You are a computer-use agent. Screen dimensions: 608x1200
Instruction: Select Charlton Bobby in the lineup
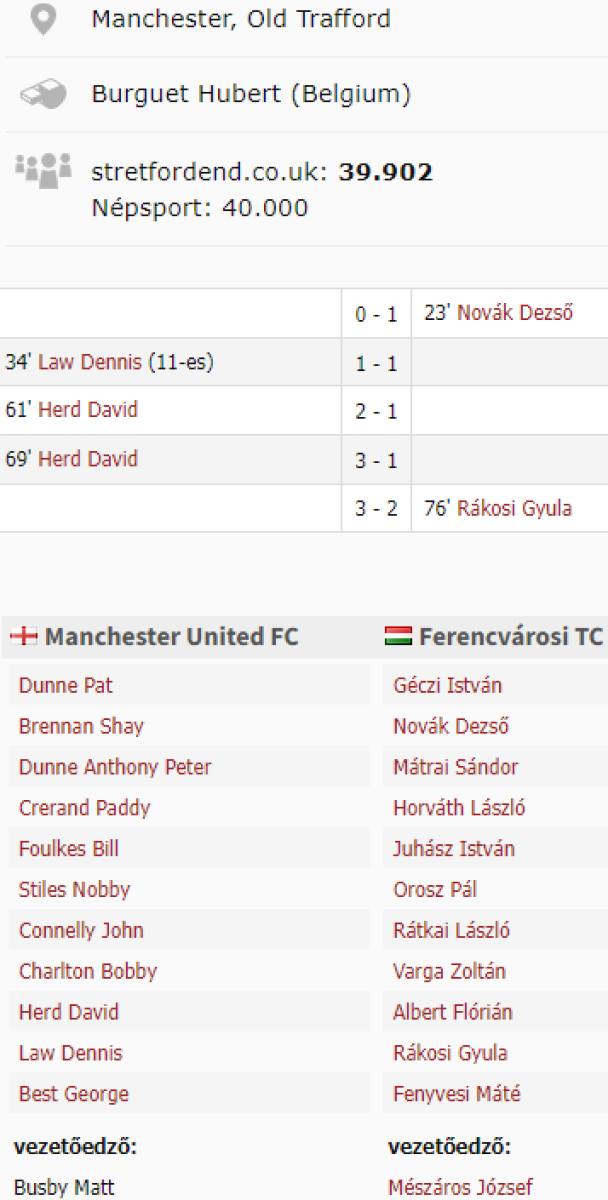tap(88, 971)
